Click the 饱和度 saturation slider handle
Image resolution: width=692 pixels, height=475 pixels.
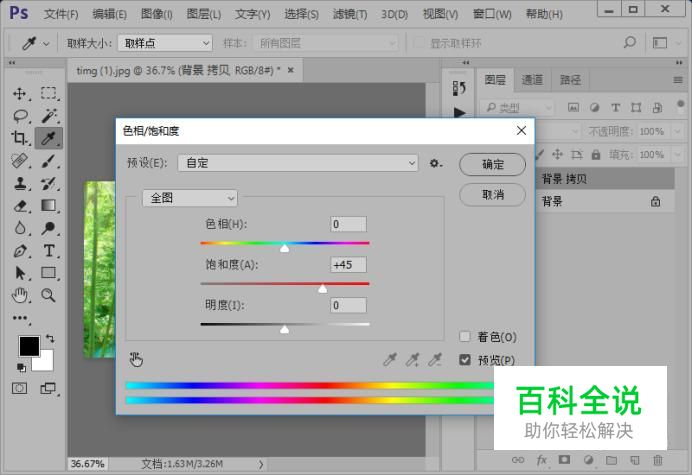(x=323, y=289)
